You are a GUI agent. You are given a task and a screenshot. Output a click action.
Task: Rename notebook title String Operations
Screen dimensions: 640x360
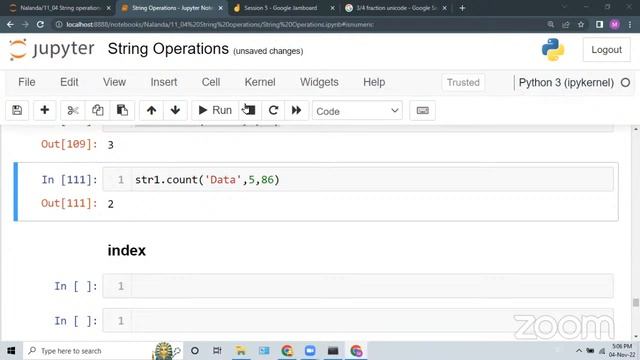tap(168, 49)
